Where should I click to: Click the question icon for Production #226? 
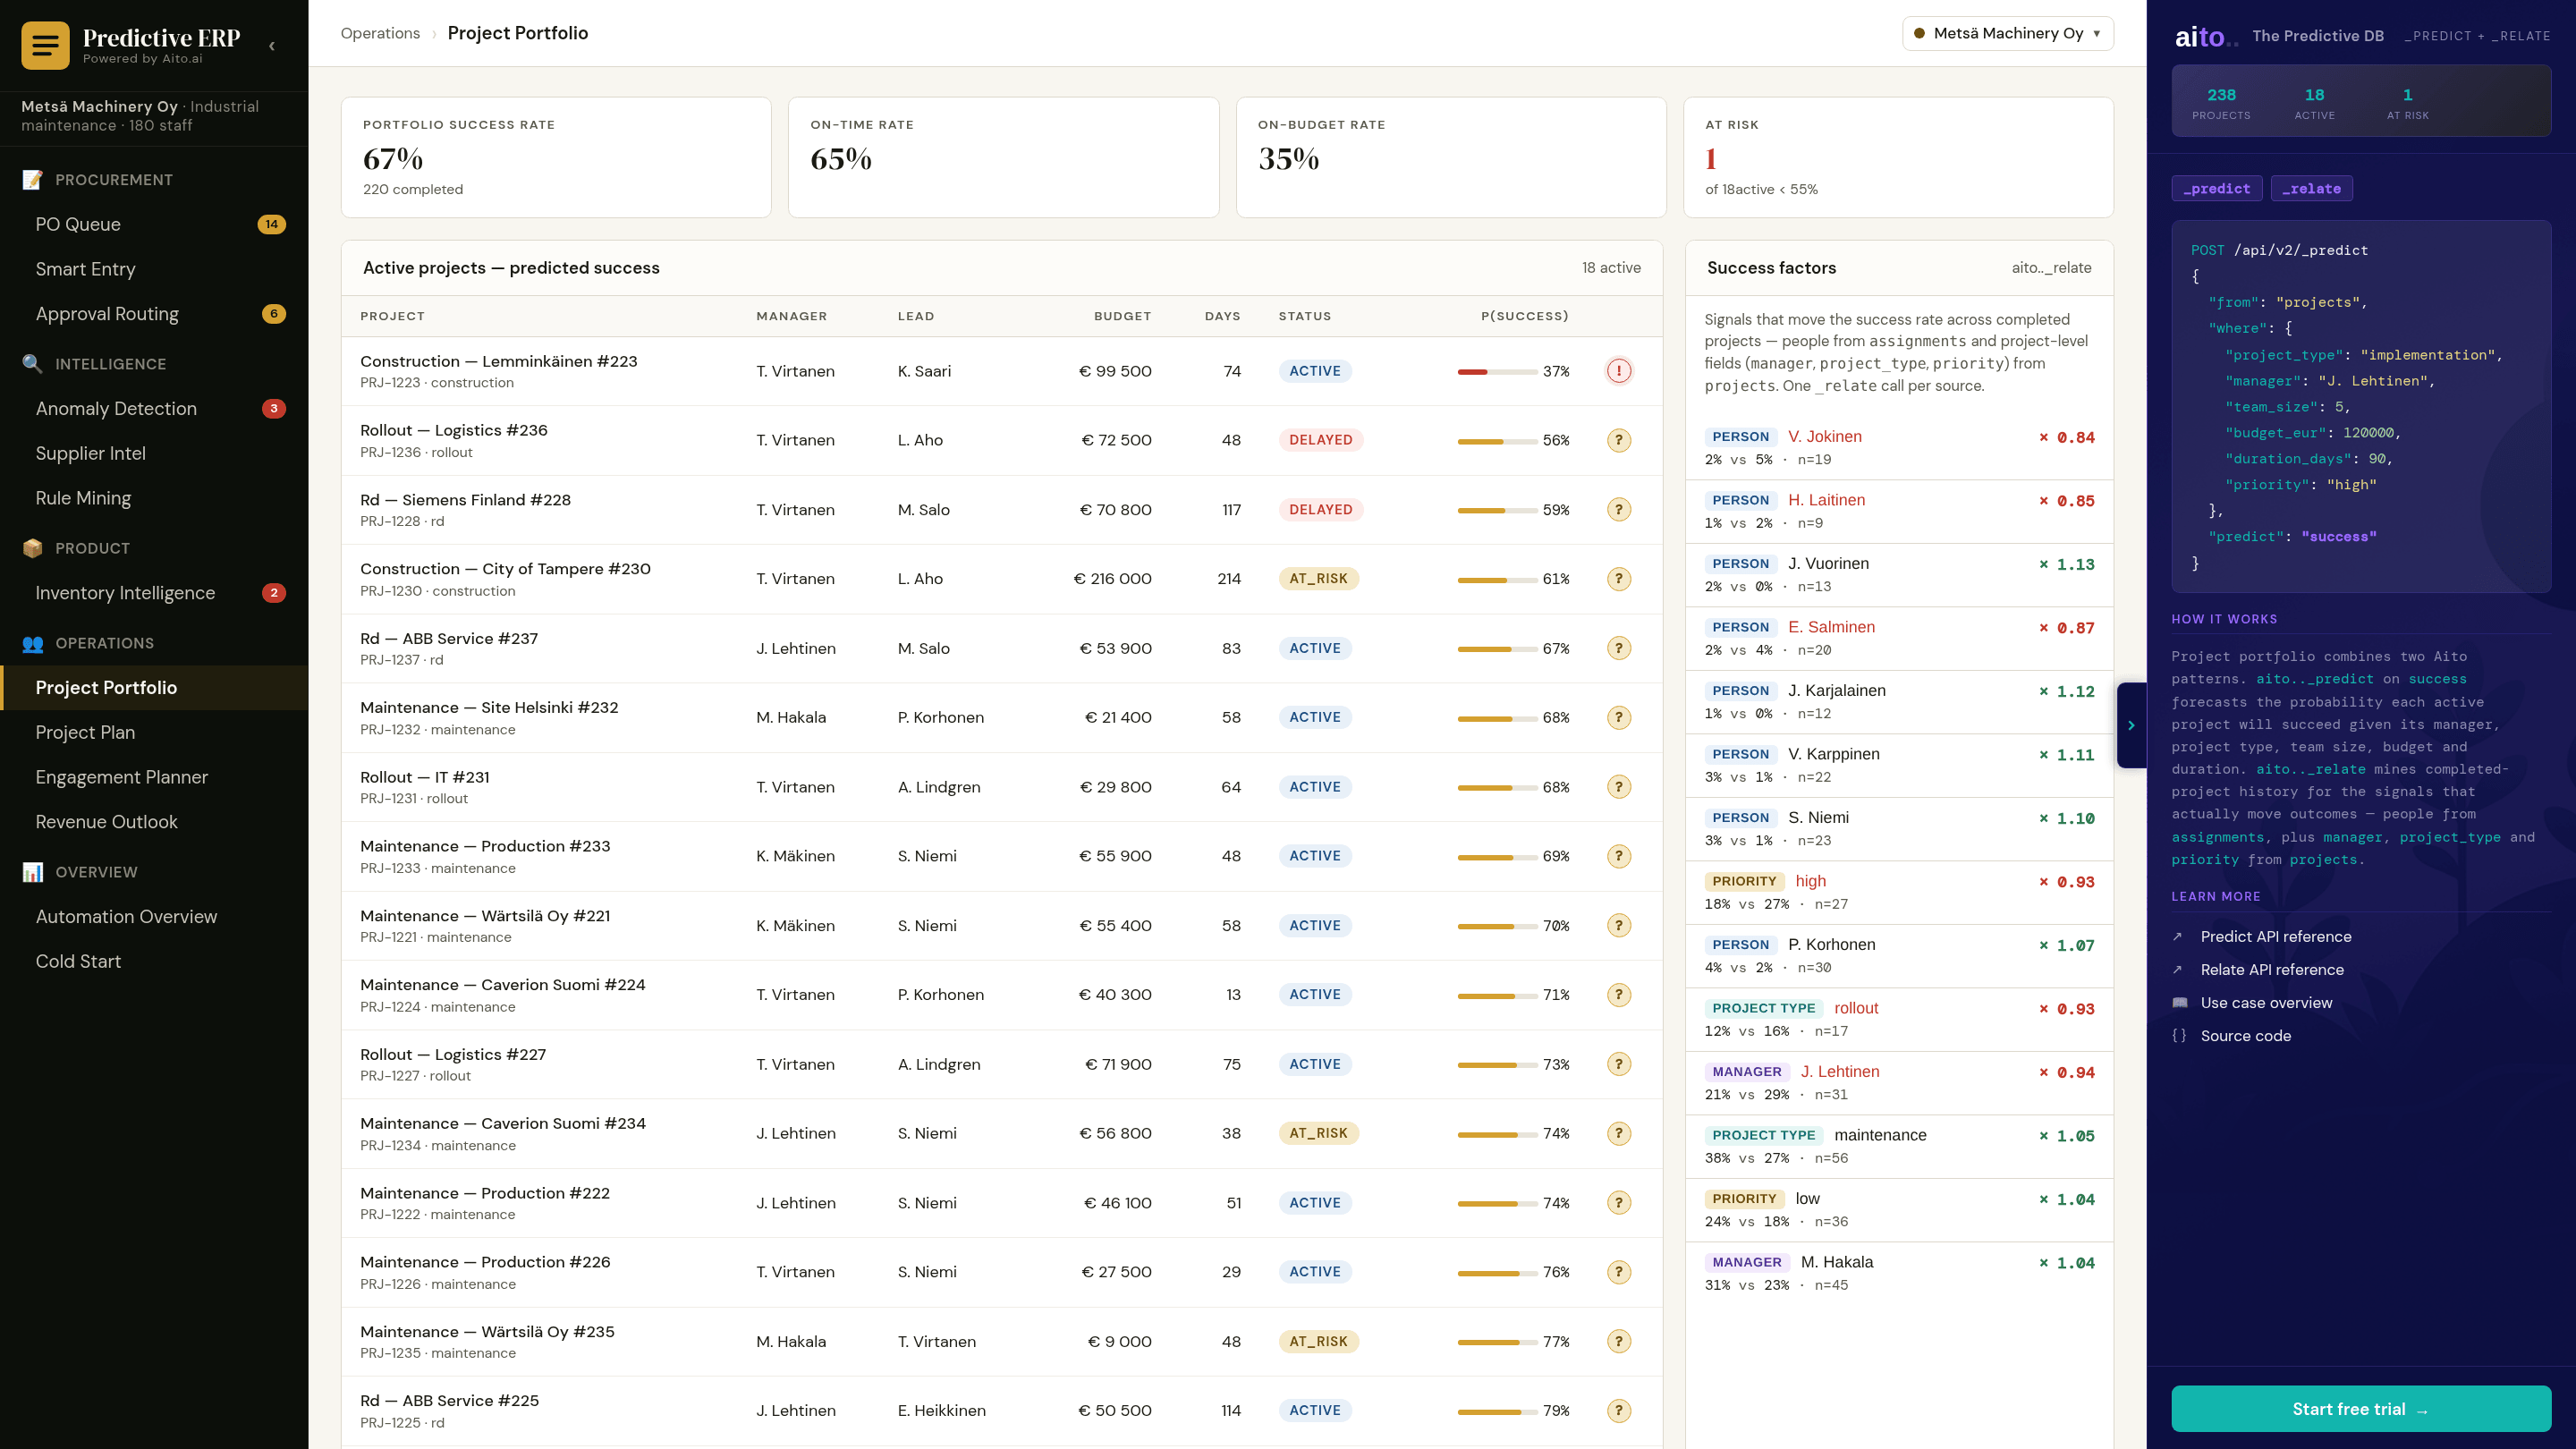1619,1272
